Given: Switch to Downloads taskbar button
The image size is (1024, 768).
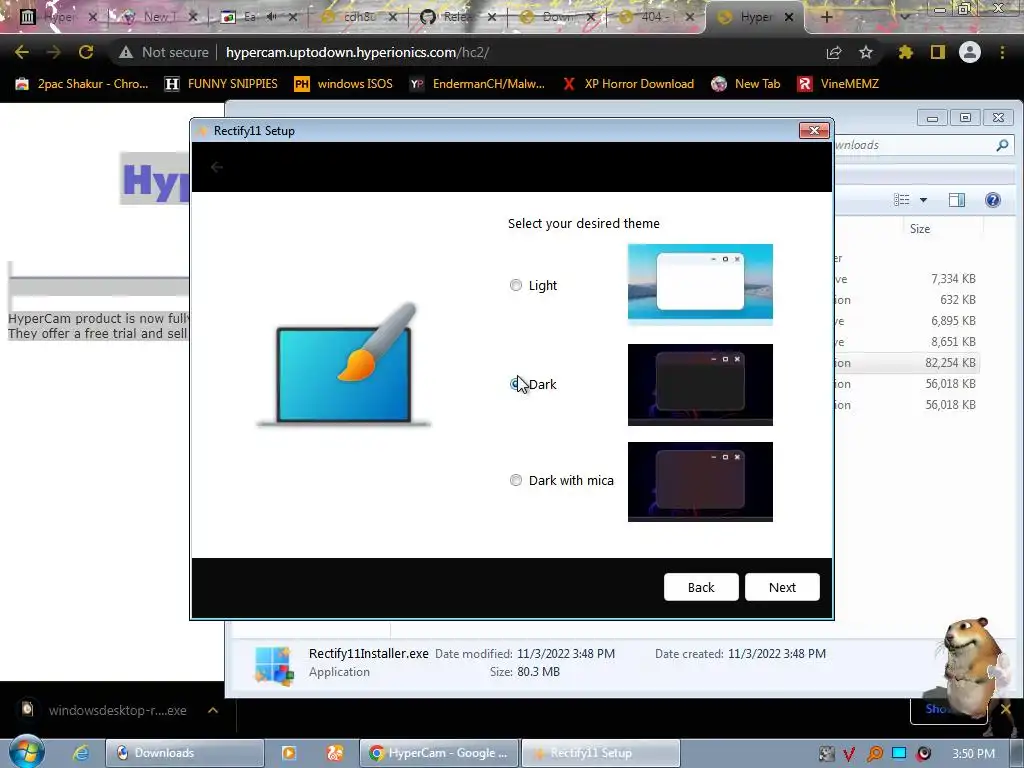Looking at the screenshot, I should pos(185,753).
